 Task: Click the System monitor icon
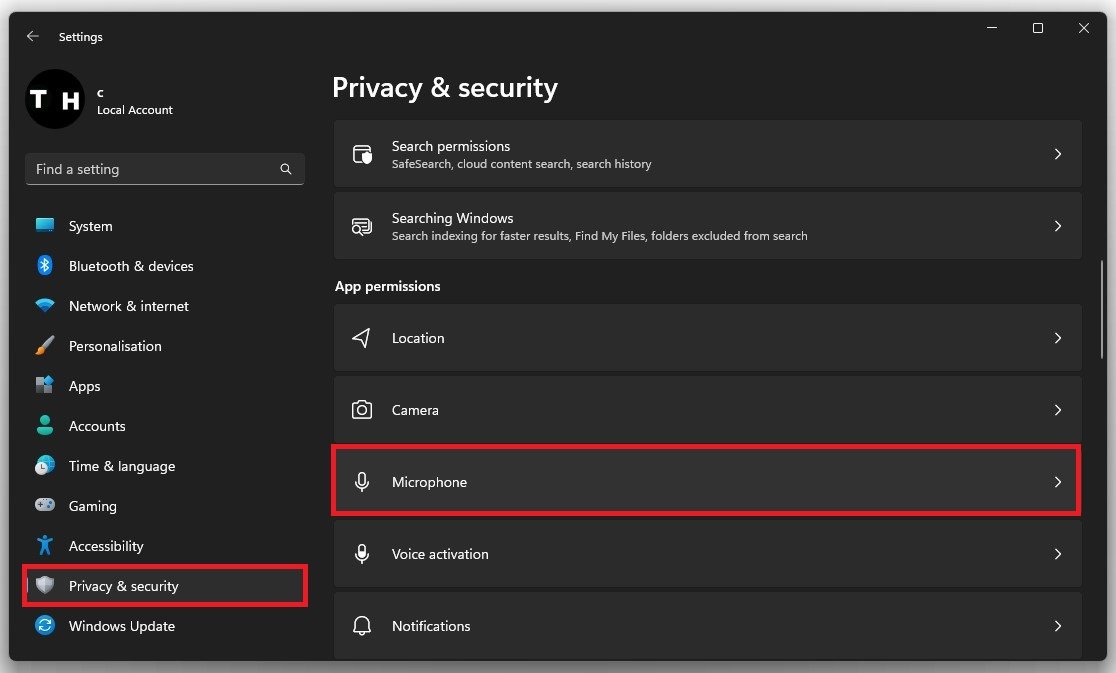[45, 226]
